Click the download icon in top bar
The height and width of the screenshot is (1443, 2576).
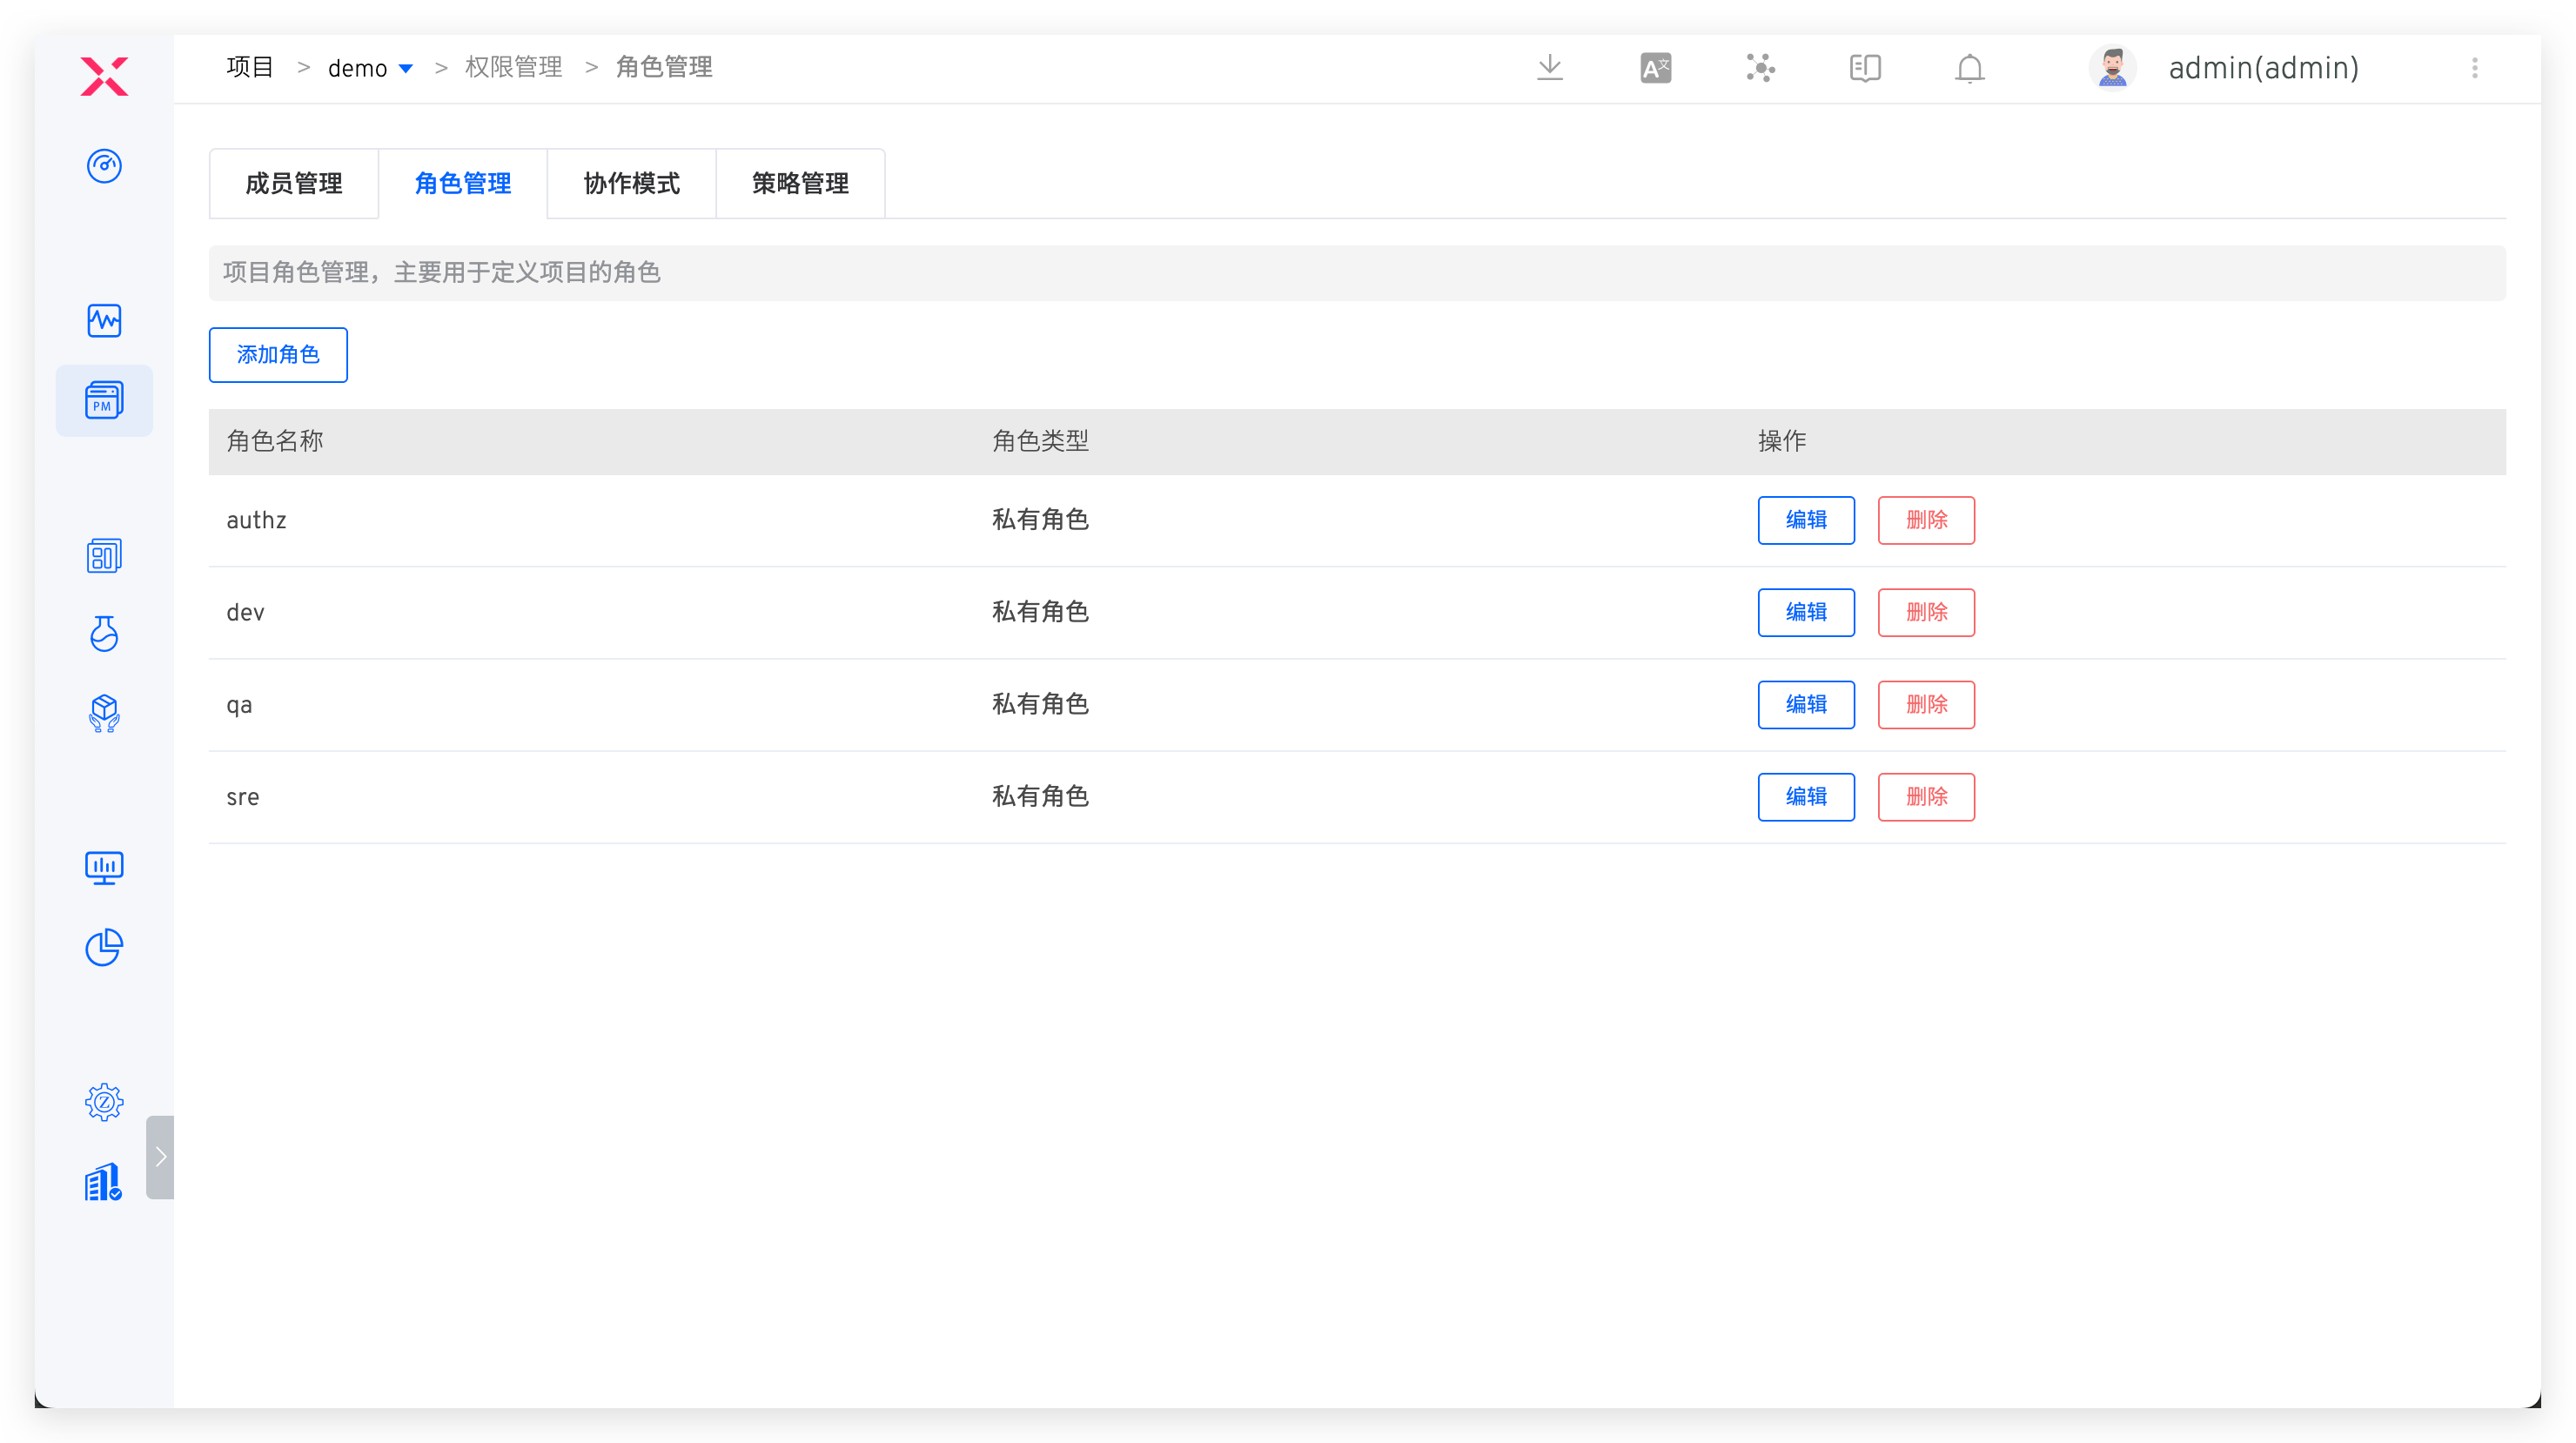pyautogui.click(x=1549, y=68)
